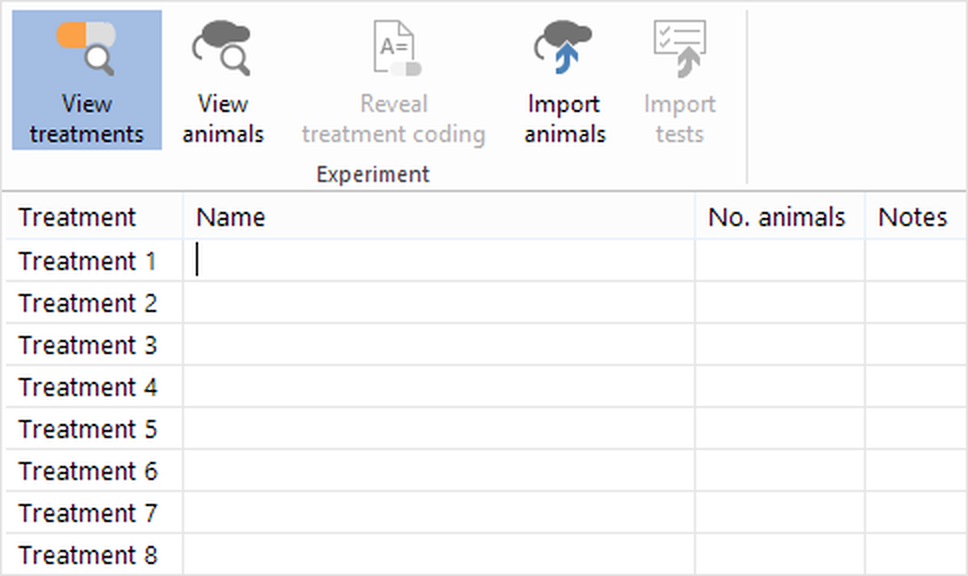This screenshot has height=576, width=968.
Task: Click the Notes column header
Action: click(x=912, y=217)
